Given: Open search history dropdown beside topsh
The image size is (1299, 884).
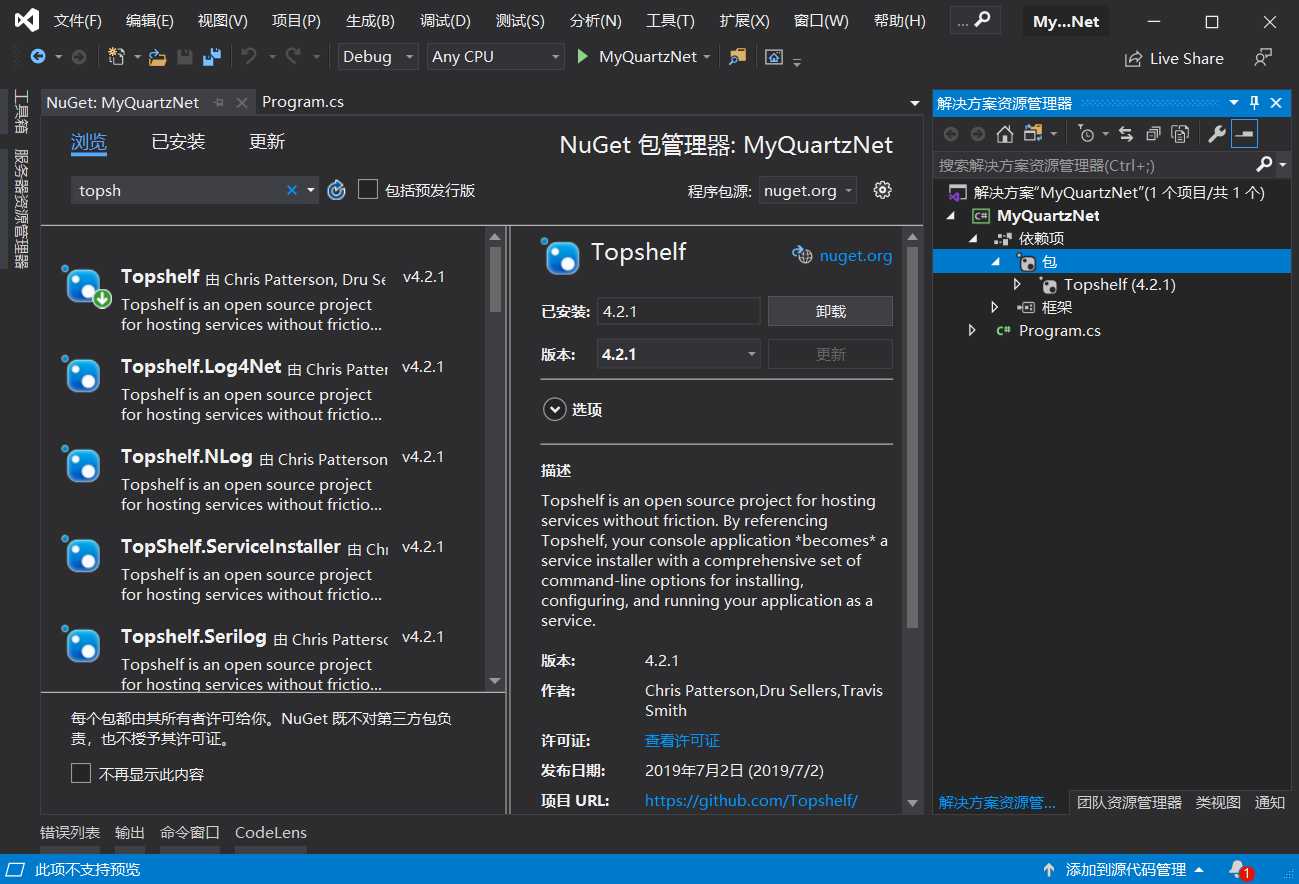Looking at the screenshot, I should 311,190.
